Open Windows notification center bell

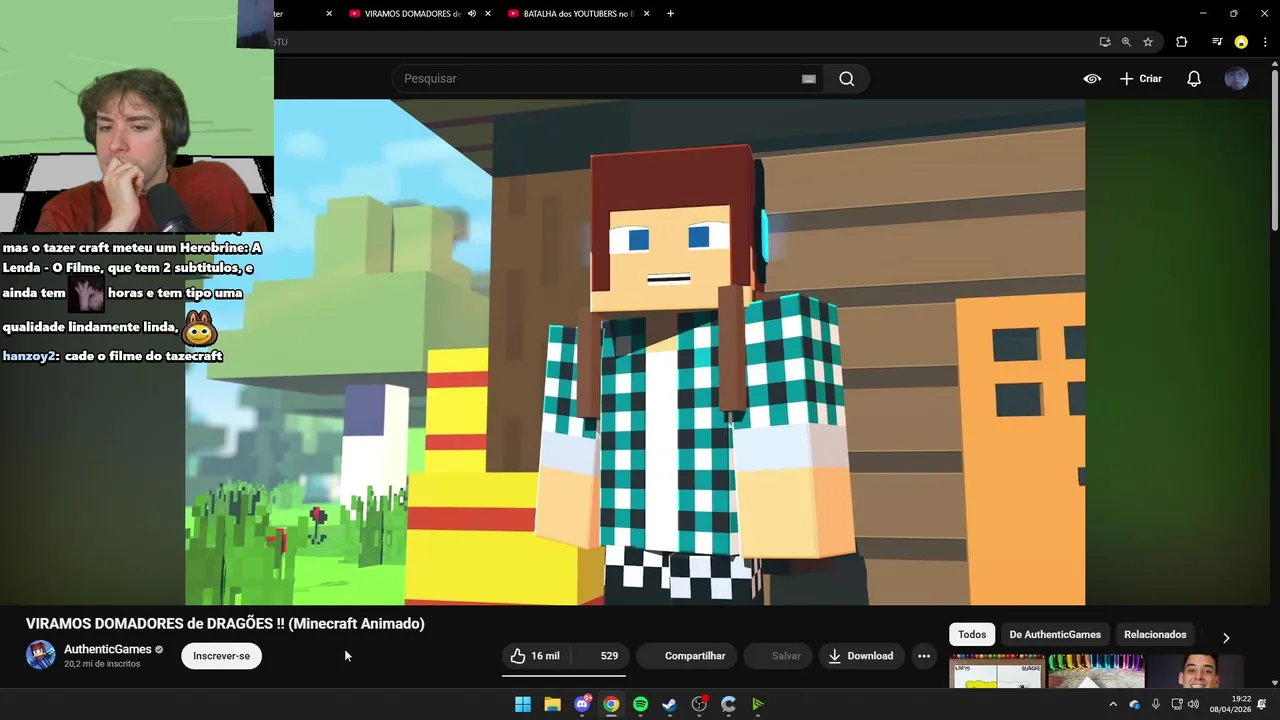click(x=1262, y=704)
